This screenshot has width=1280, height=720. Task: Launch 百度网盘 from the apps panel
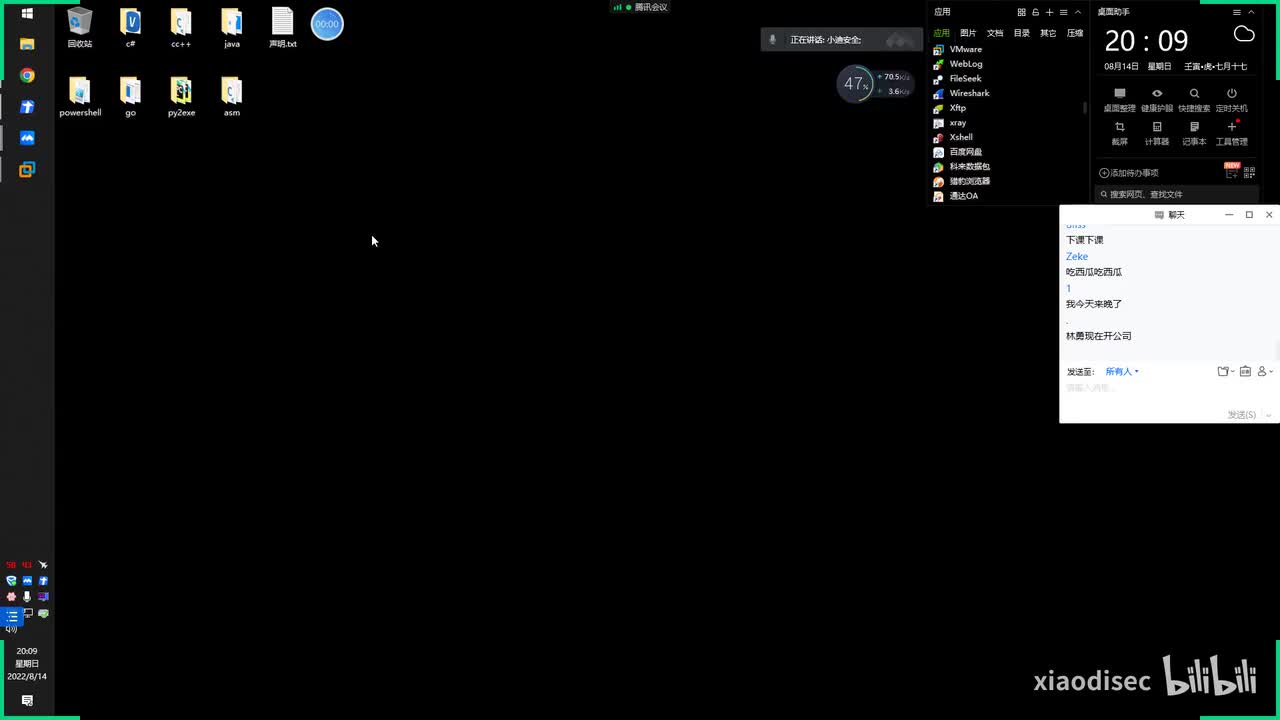coord(958,152)
